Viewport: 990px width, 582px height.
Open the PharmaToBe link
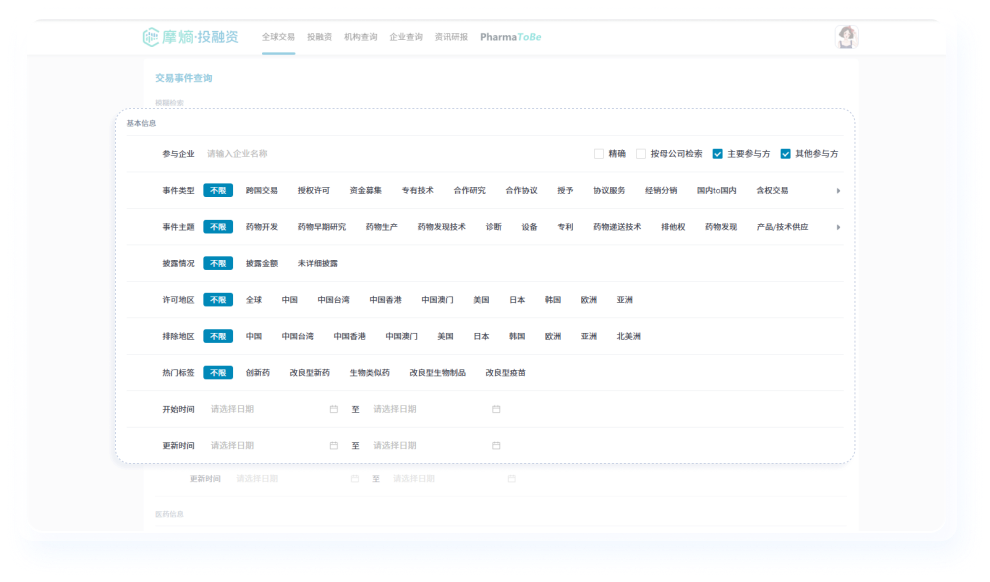pyautogui.click(x=510, y=37)
